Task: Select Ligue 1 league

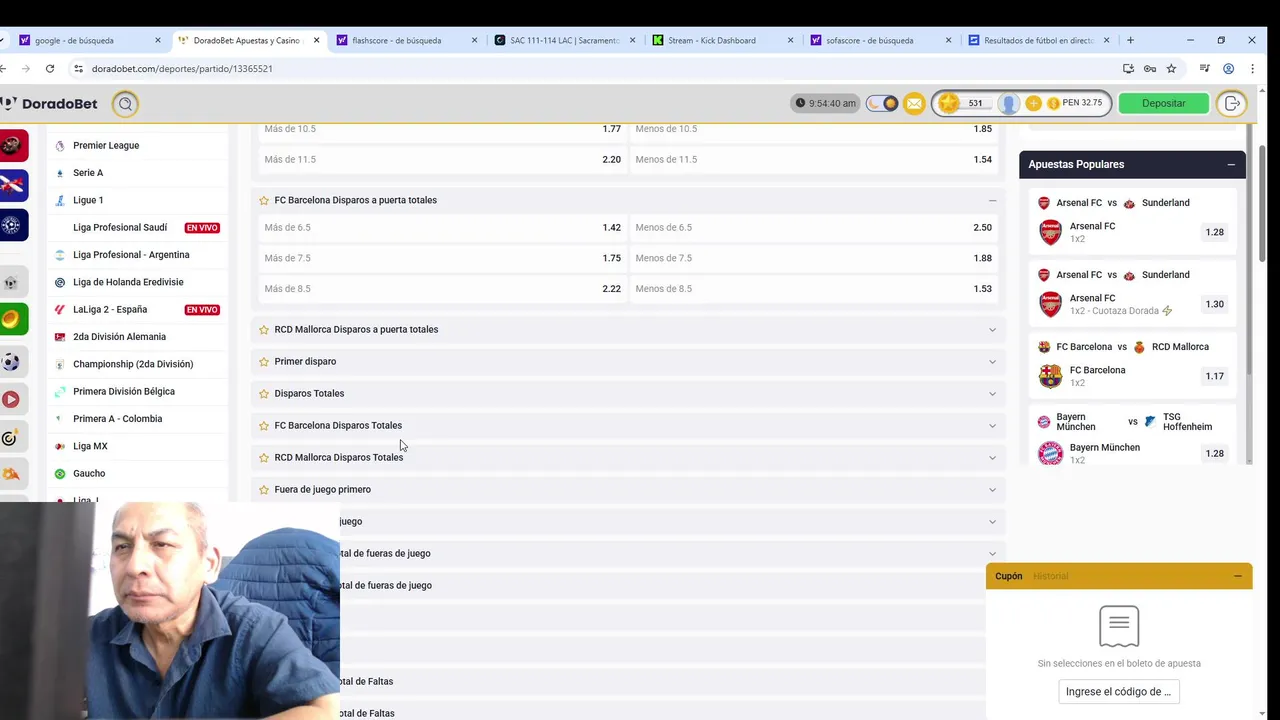Action: 88,200
